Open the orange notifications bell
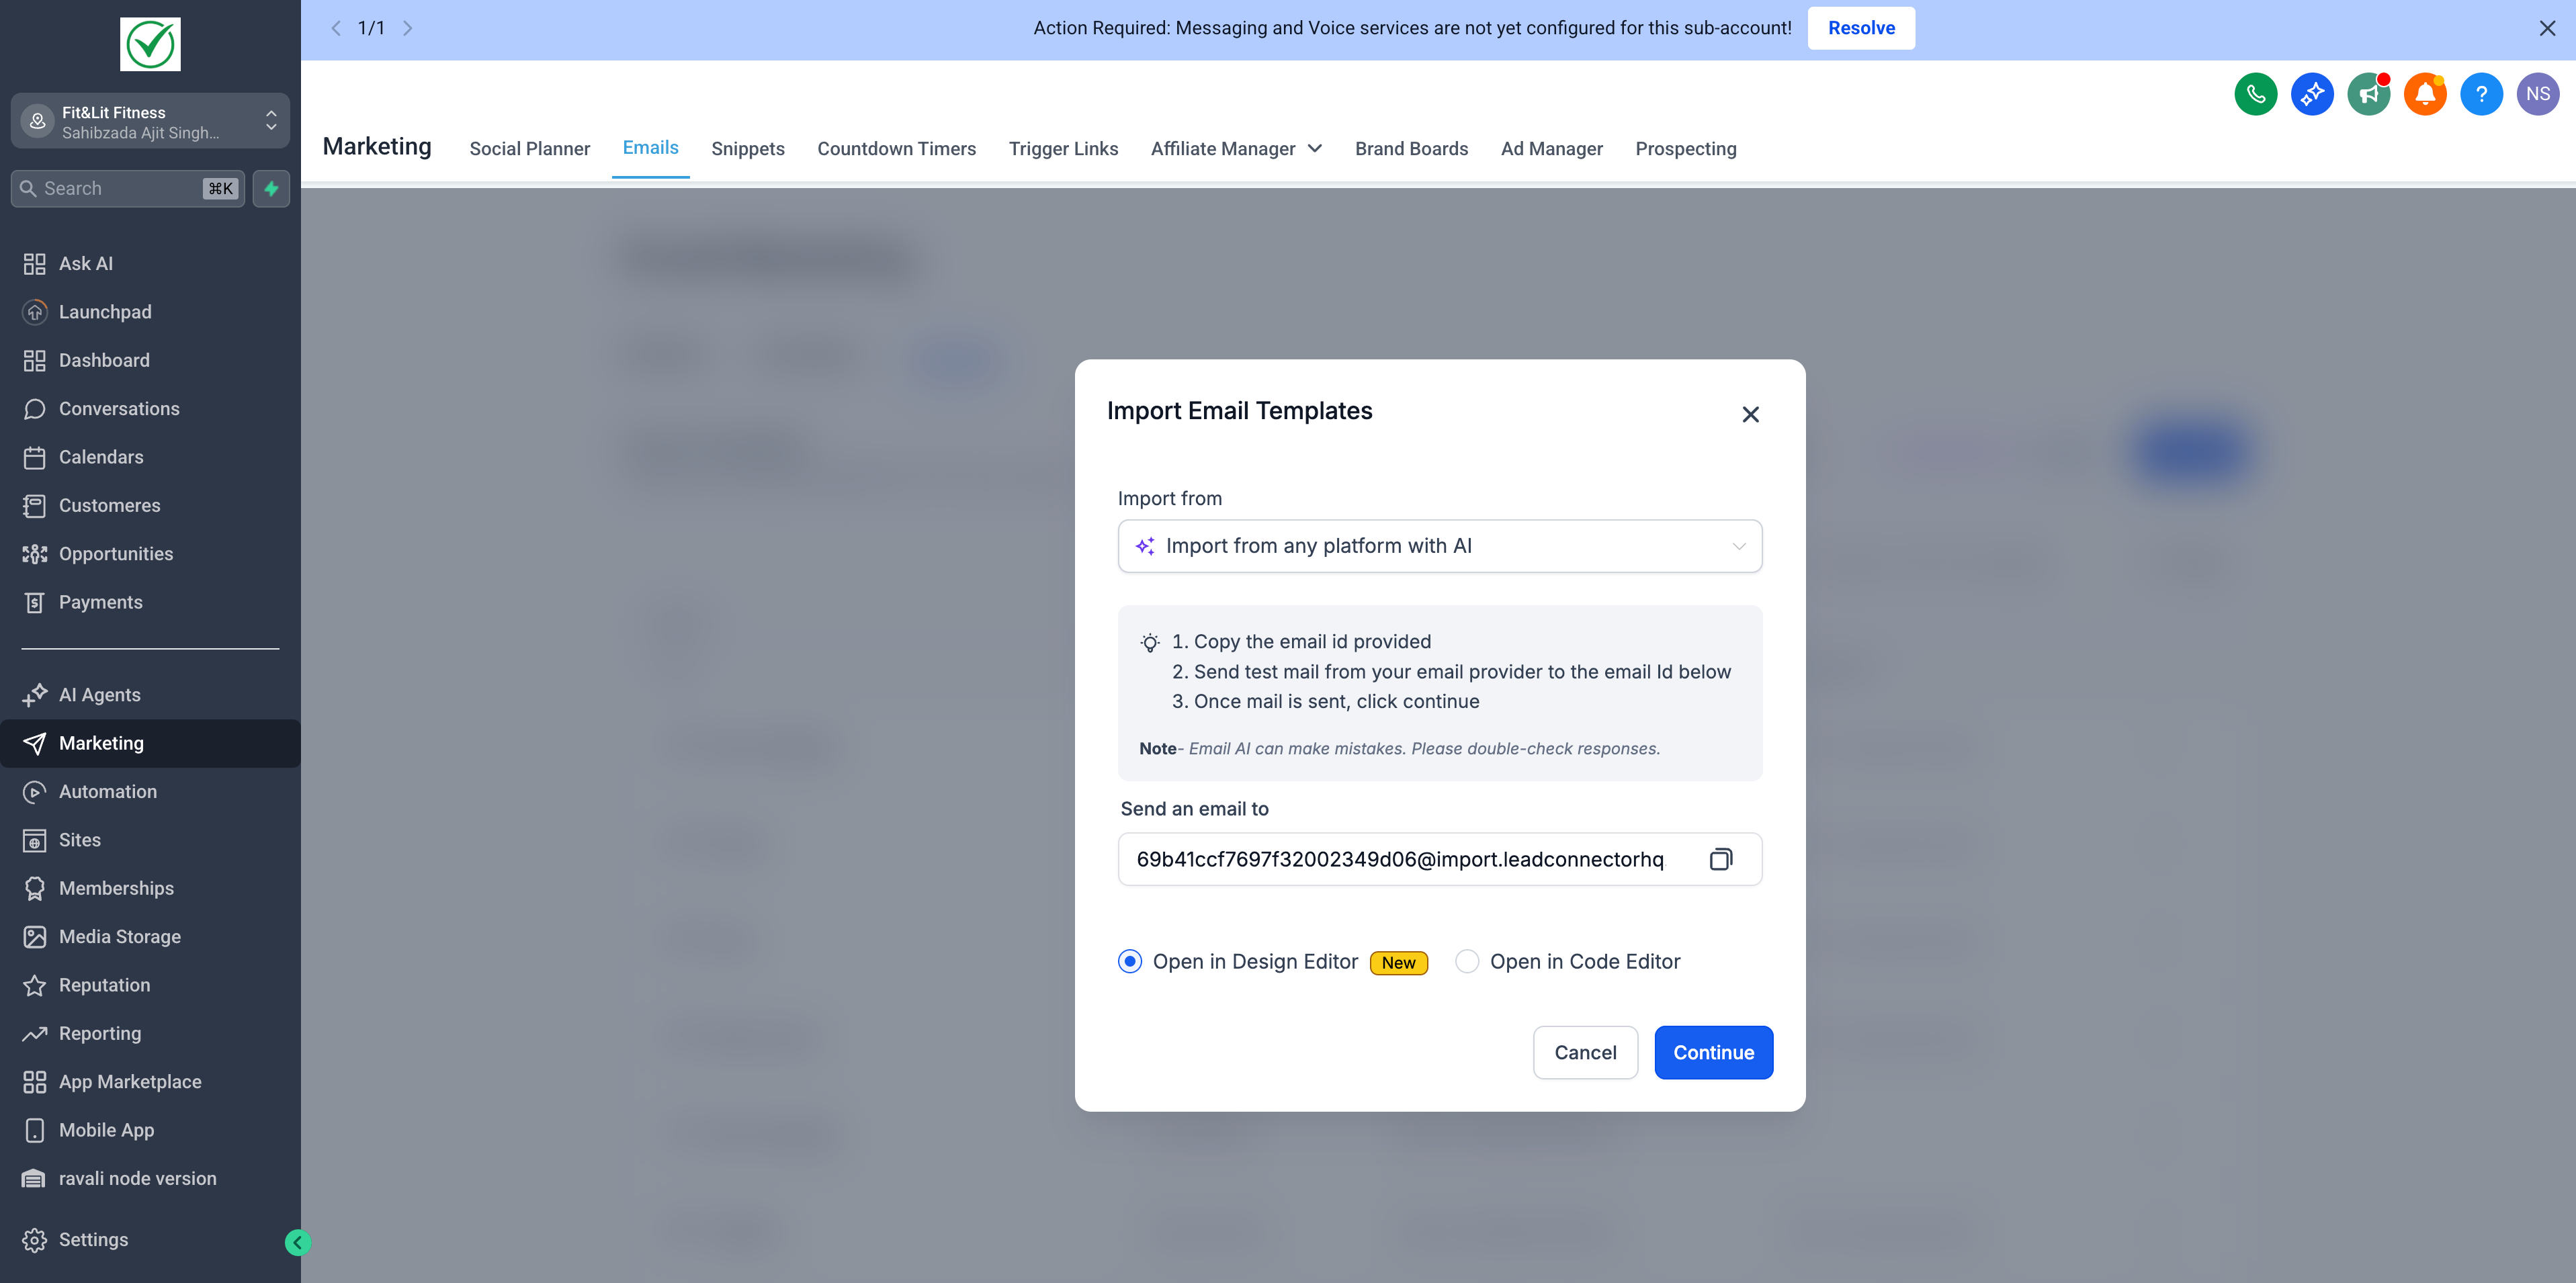 [2424, 94]
